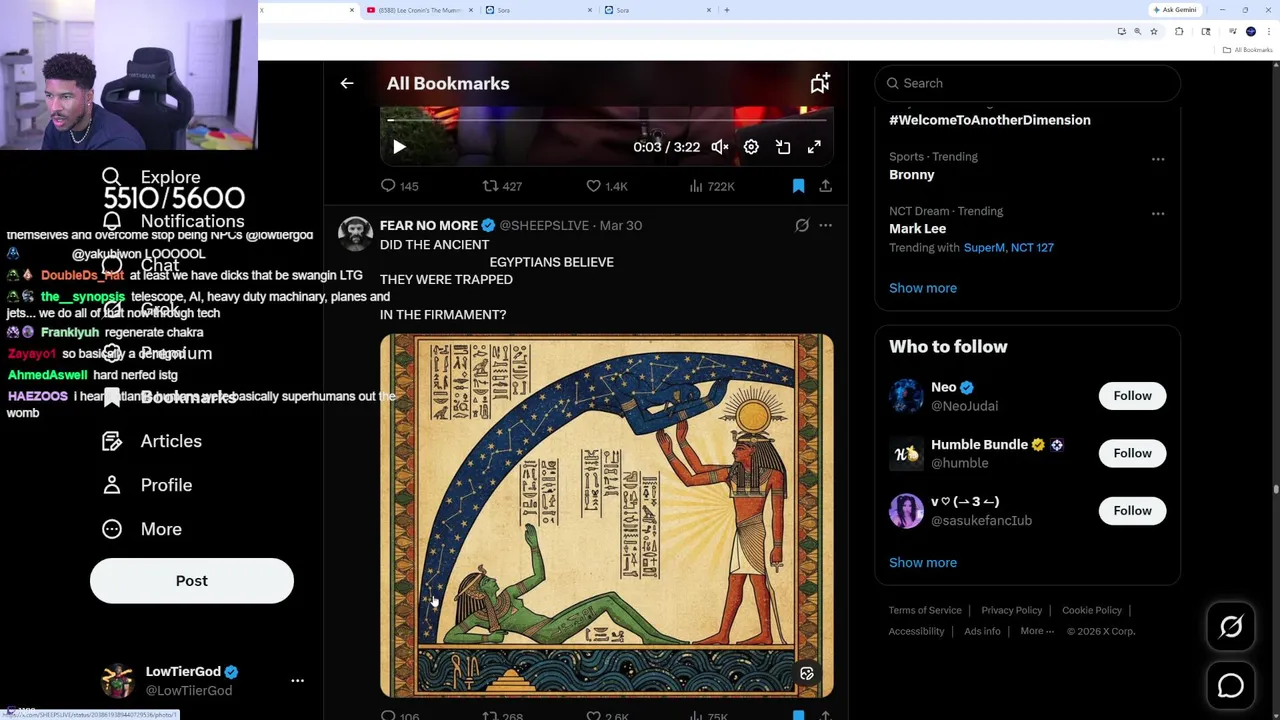Open account menu dots beside LowTierGod
The height and width of the screenshot is (720, 1280).
pyautogui.click(x=297, y=681)
